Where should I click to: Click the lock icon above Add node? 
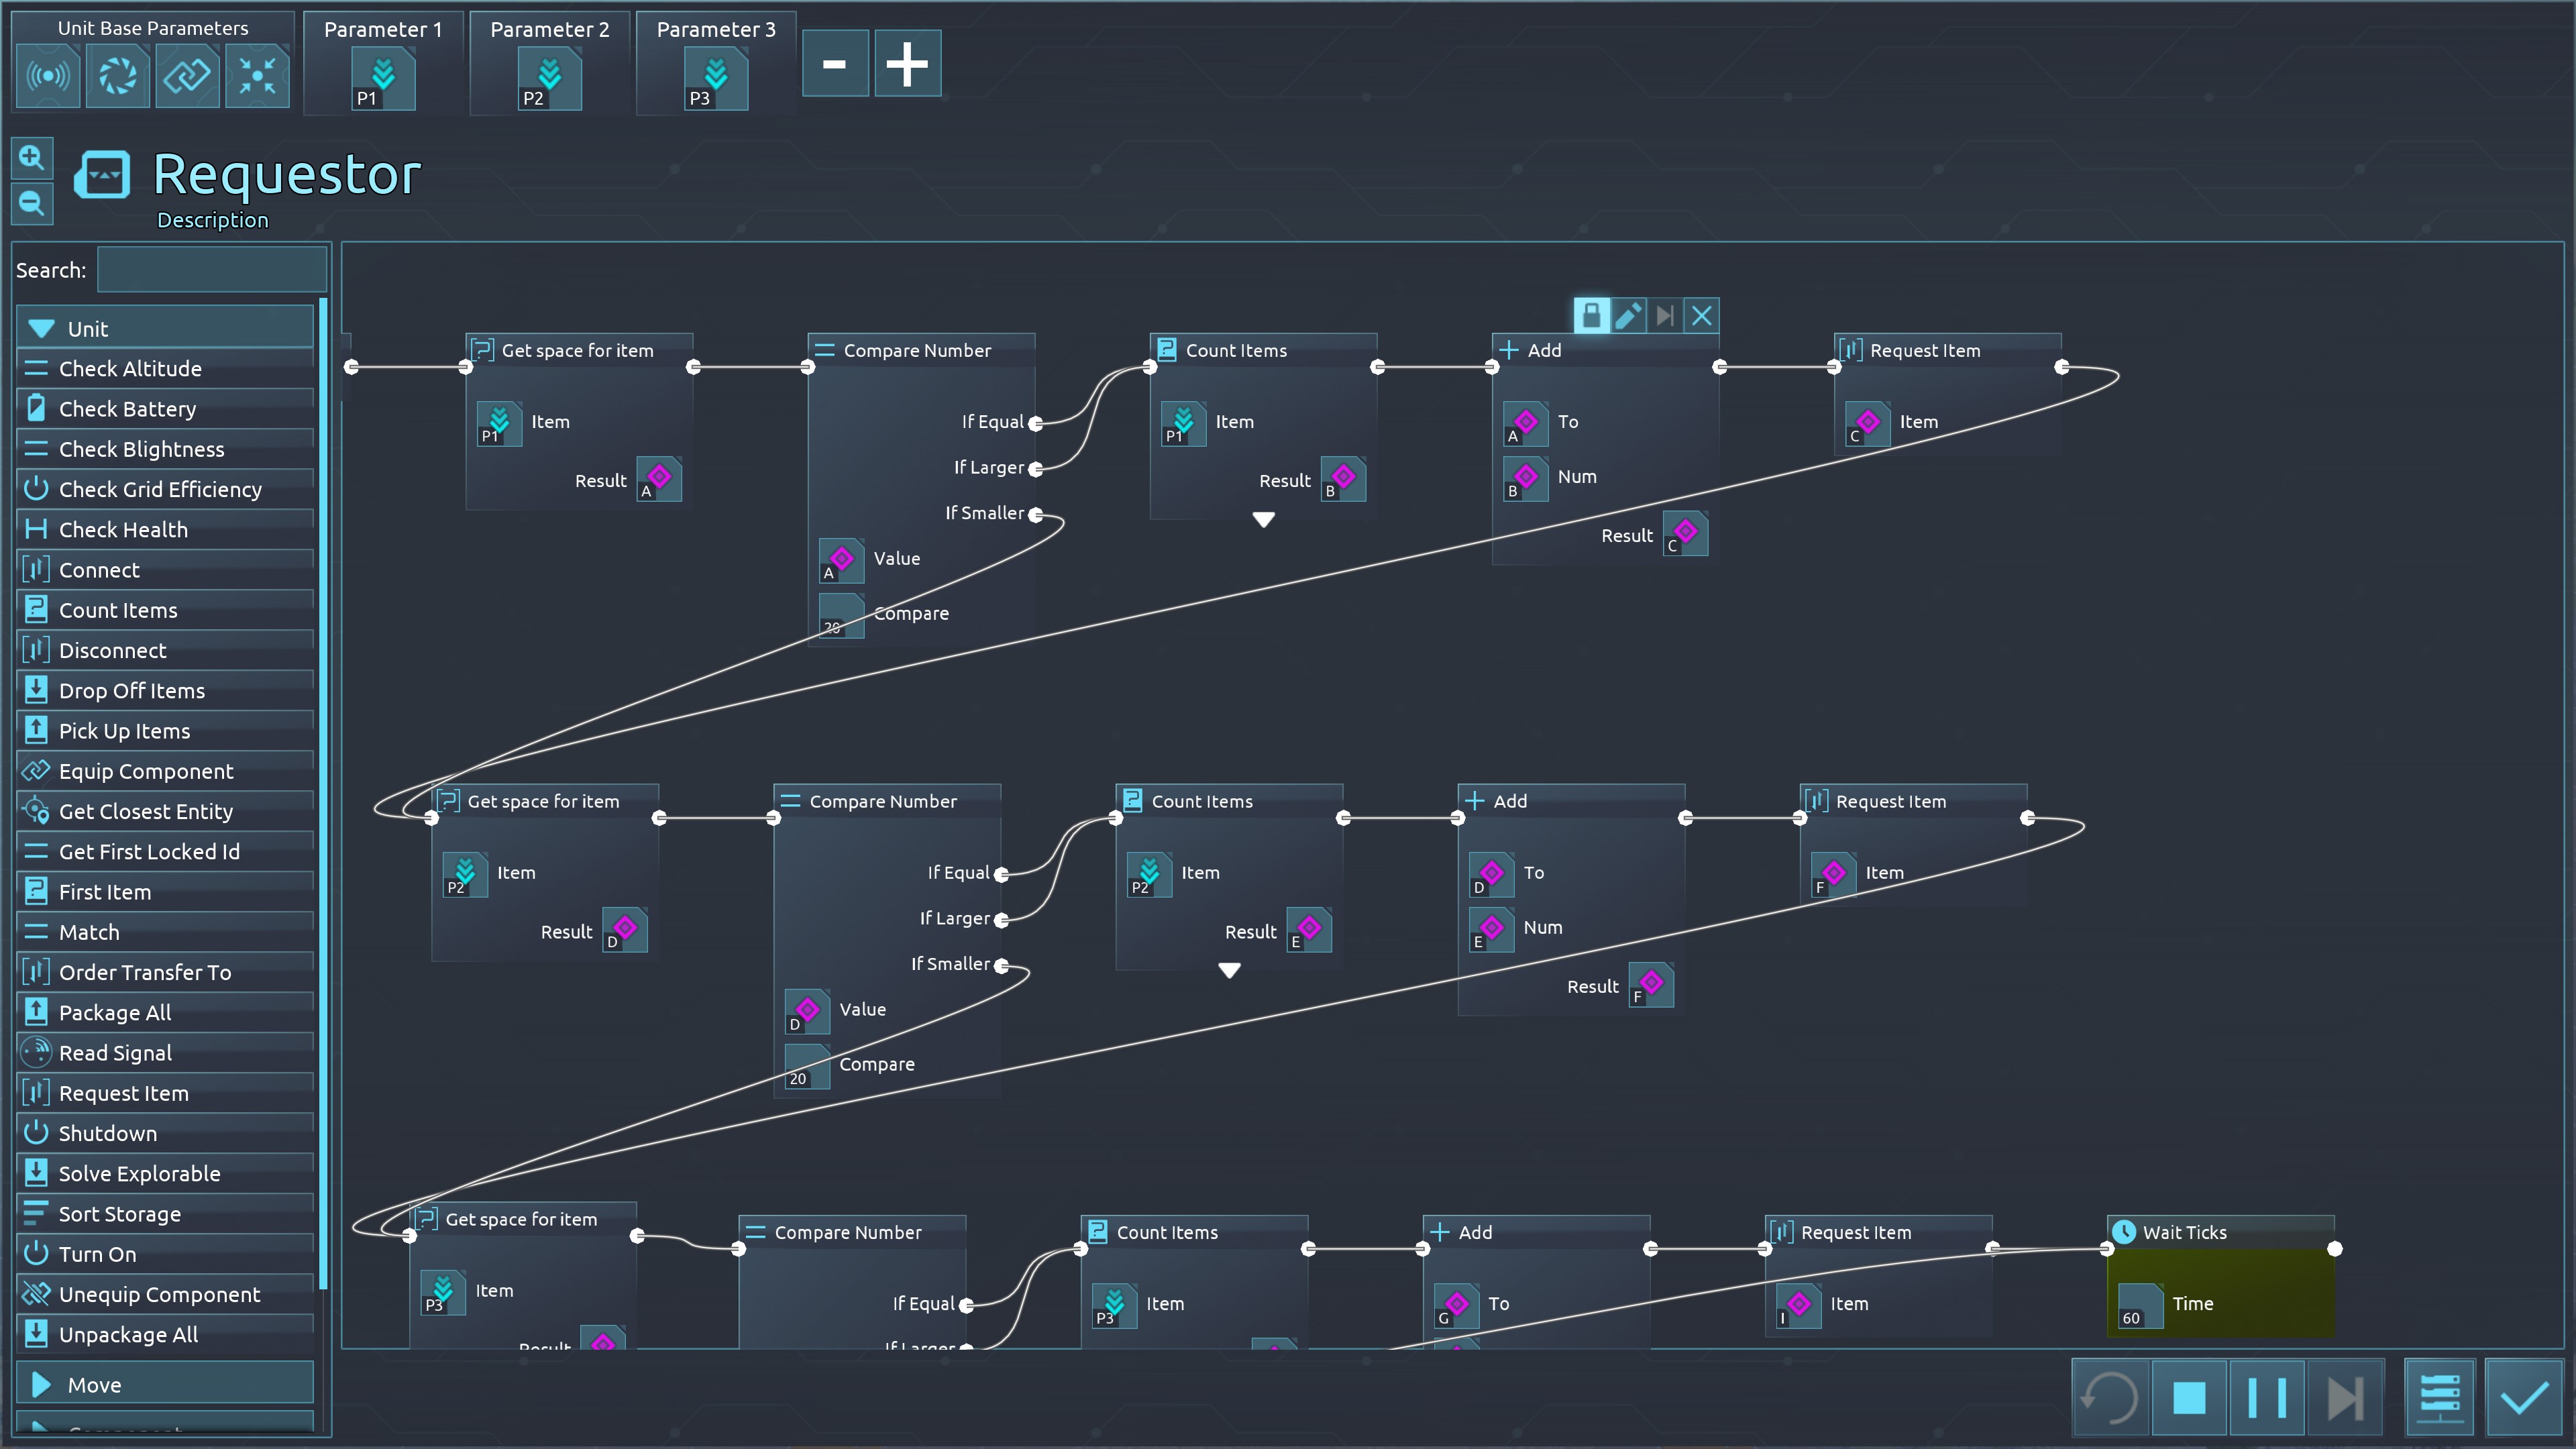pos(1591,316)
